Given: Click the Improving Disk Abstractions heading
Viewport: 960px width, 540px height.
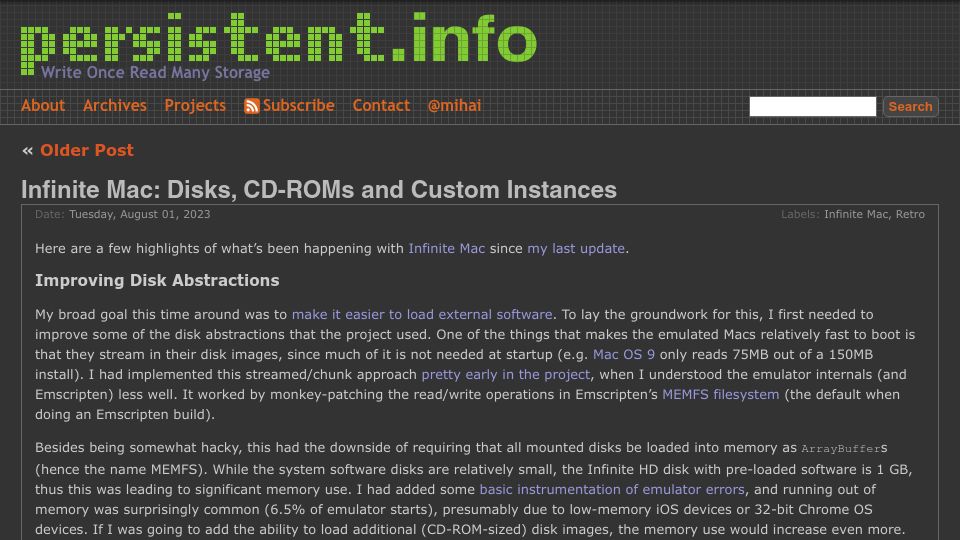Looking at the screenshot, I should (x=157, y=280).
